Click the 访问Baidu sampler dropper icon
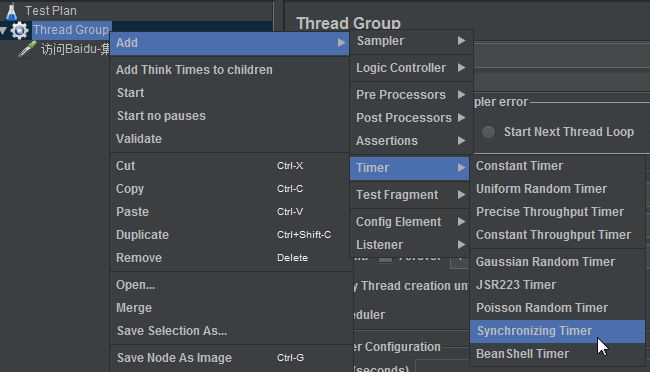 pyautogui.click(x=27, y=49)
